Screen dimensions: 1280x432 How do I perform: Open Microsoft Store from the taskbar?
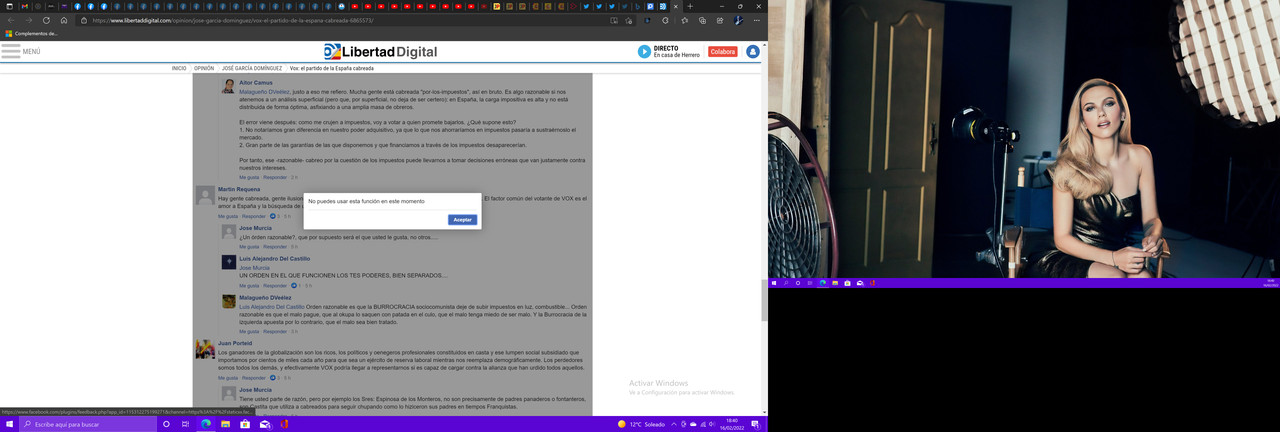(x=245, y=424)
